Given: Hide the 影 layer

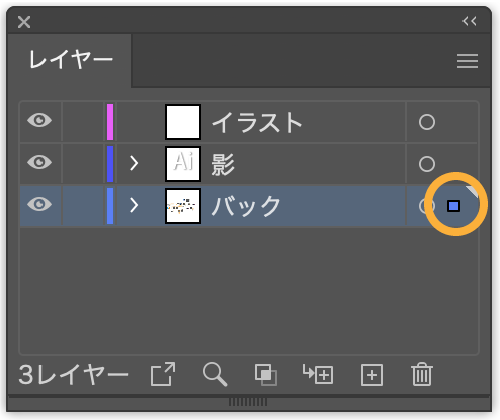Looking at the screenshot, I should tap(40, 162).
